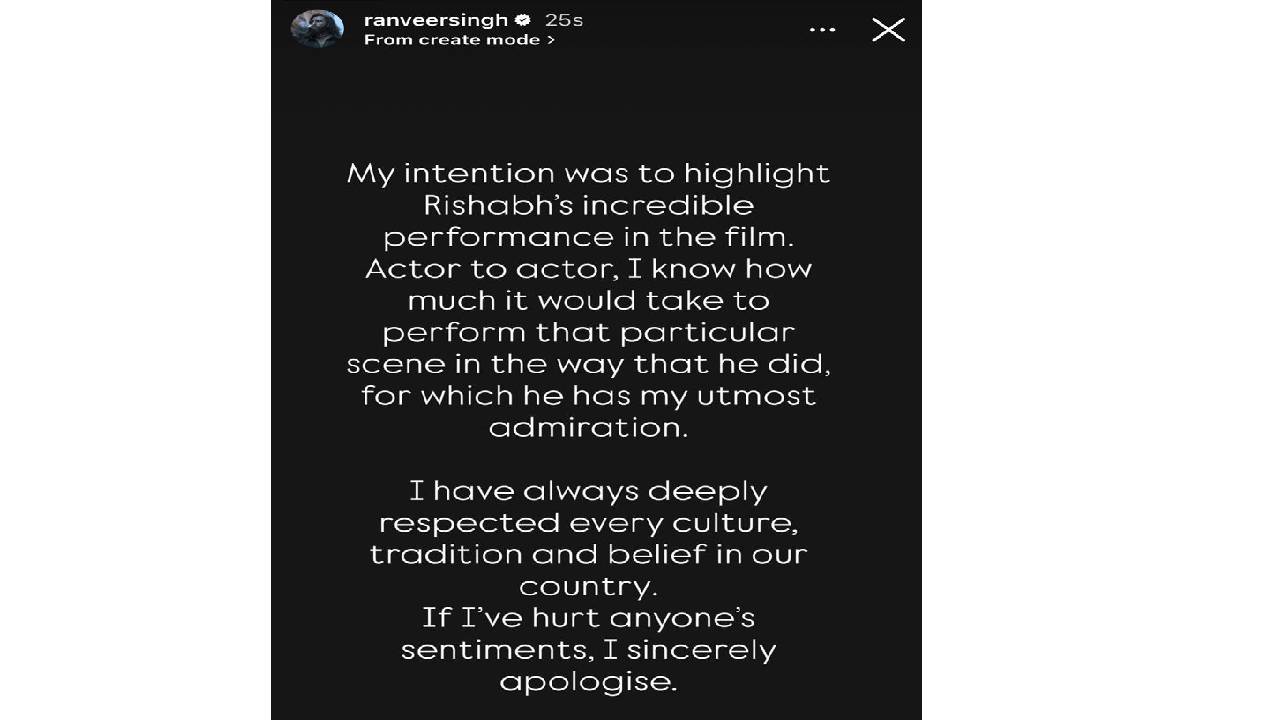
Task: Click the word "country." in the story
Action: [x=588, y=586]
